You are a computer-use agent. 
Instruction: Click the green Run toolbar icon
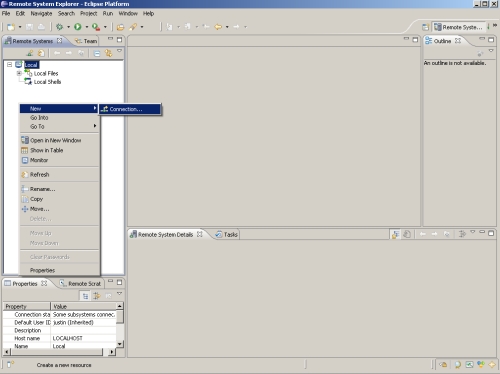tap(78, 27)
